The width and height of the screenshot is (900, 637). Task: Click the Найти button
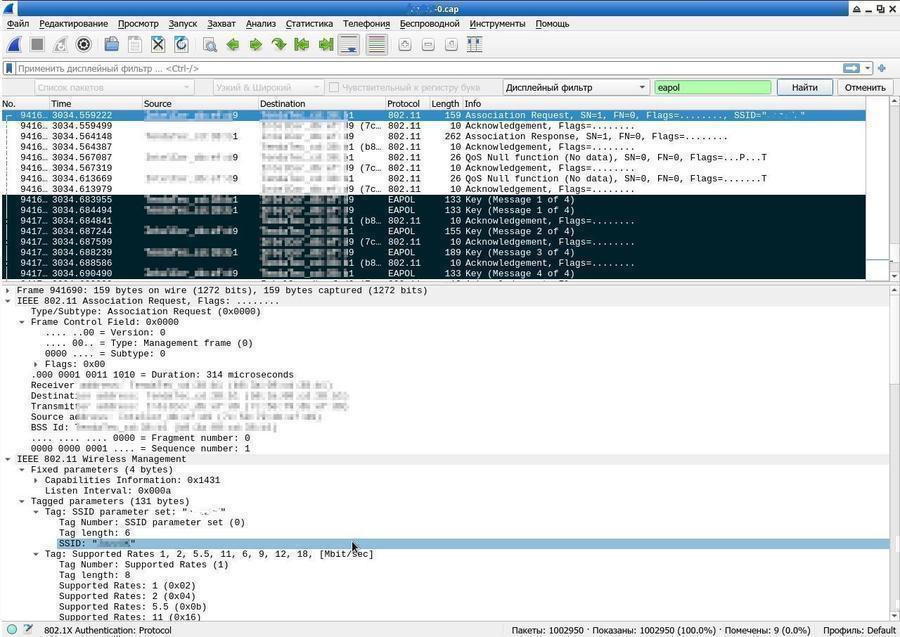(804, 87)
